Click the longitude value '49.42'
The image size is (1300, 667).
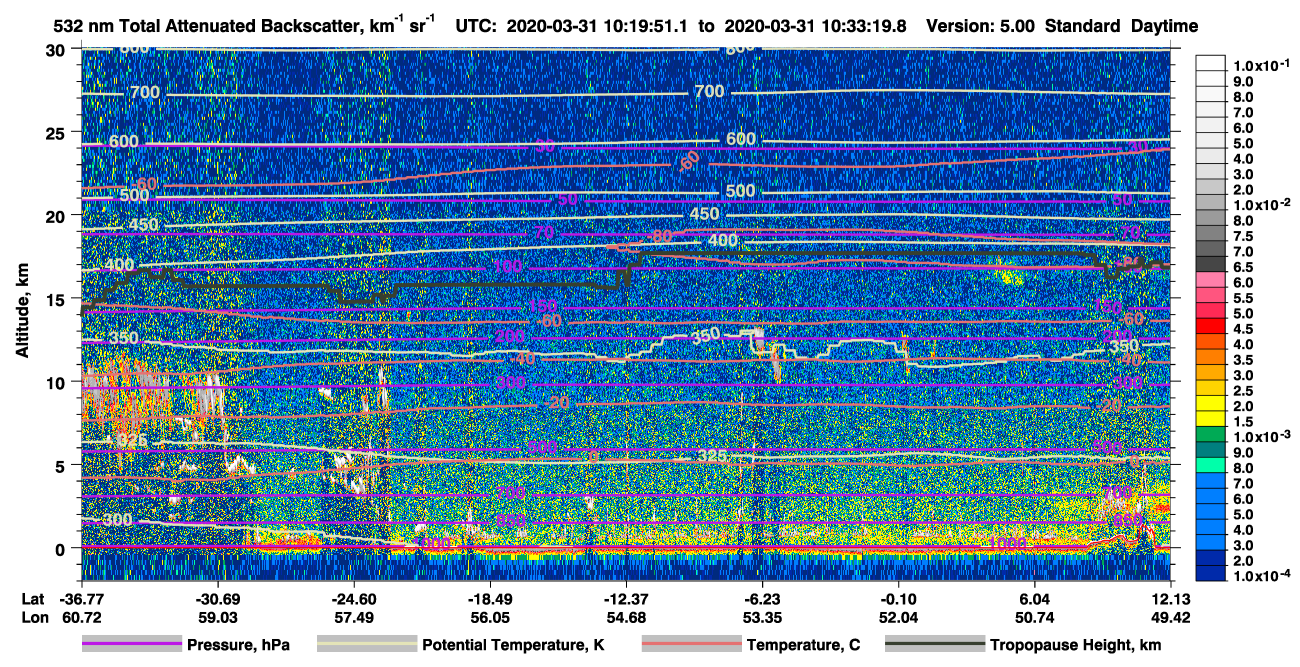[1170, 617]
